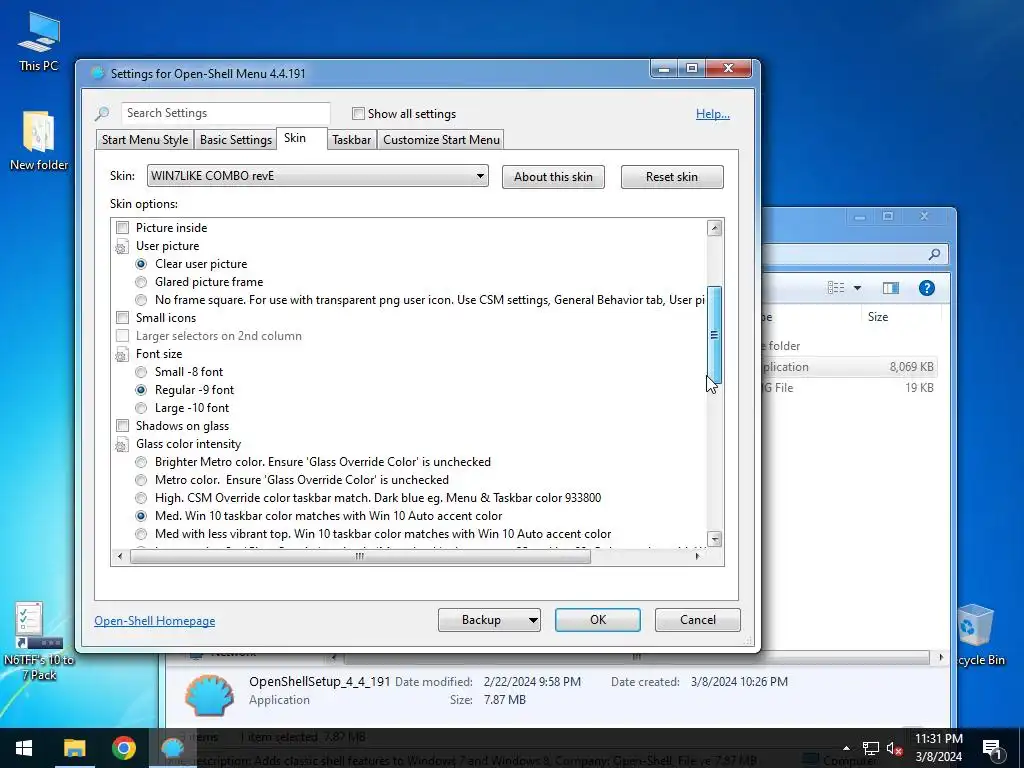Open the Skin dropdown list
This screenshot has width=1024, height=768.
click(x=317, y=176)
